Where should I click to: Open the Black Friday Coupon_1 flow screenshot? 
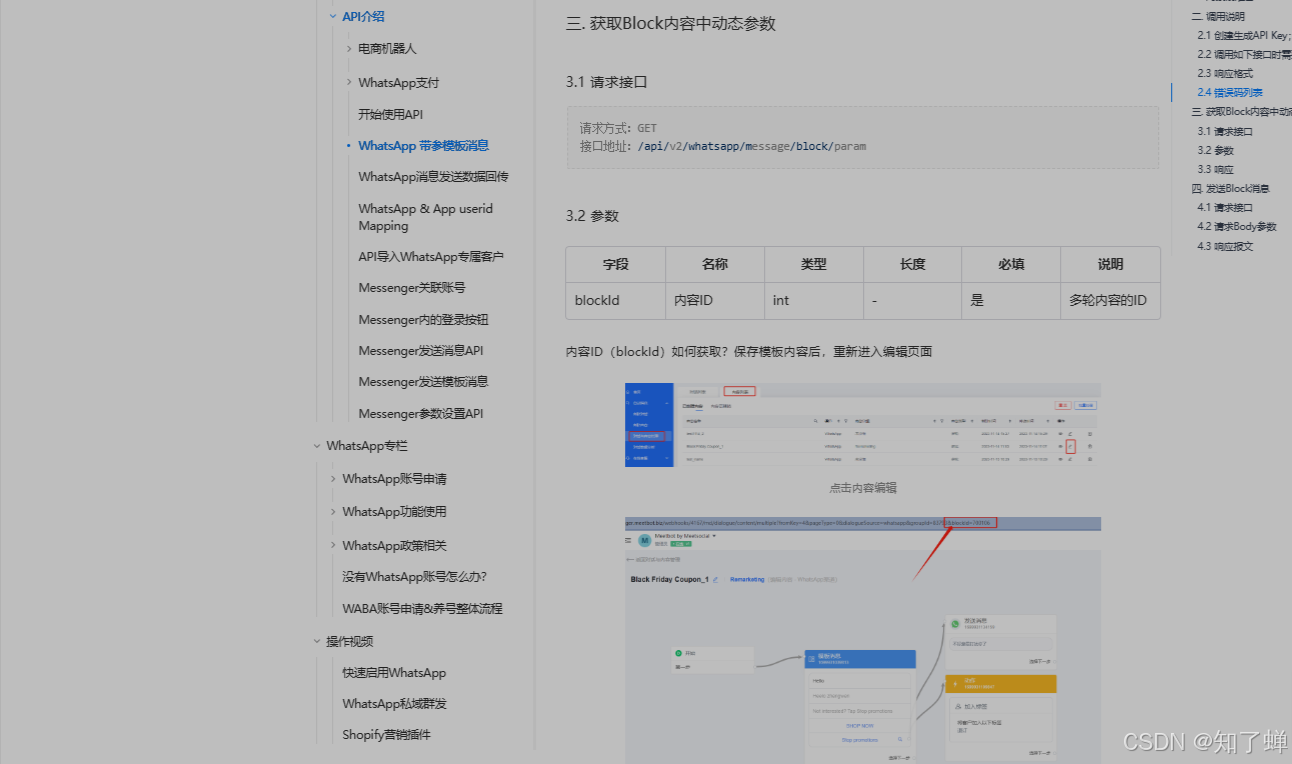pos(863,640)
